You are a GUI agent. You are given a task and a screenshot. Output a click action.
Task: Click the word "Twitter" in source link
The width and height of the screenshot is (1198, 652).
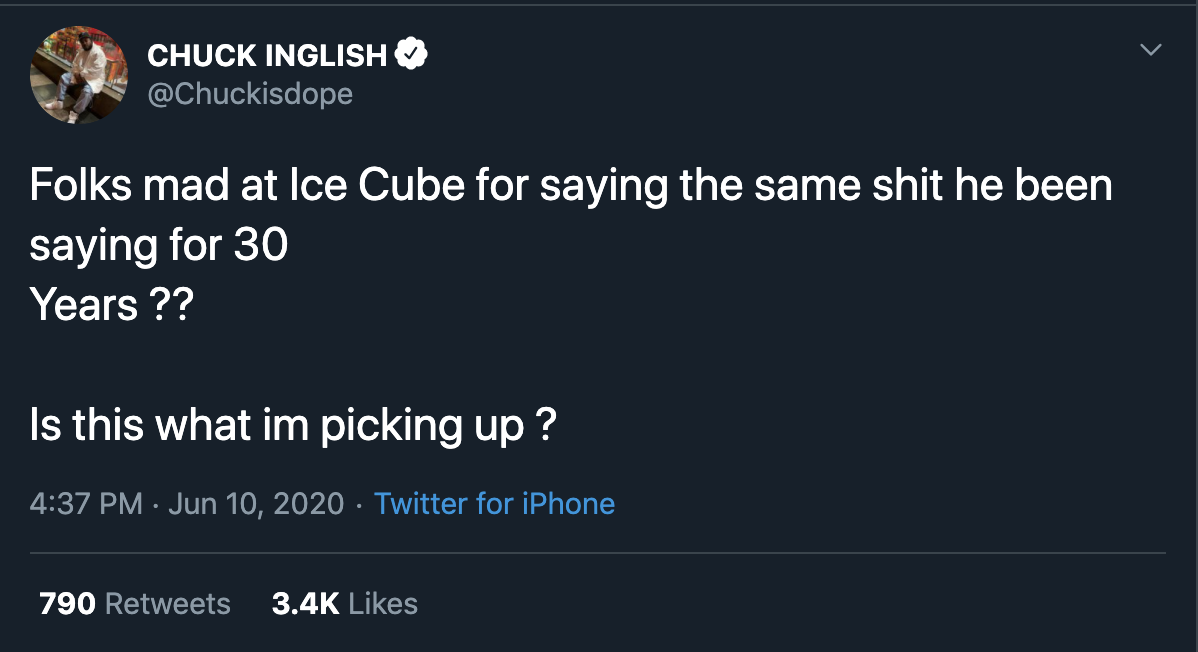point(420,503)
